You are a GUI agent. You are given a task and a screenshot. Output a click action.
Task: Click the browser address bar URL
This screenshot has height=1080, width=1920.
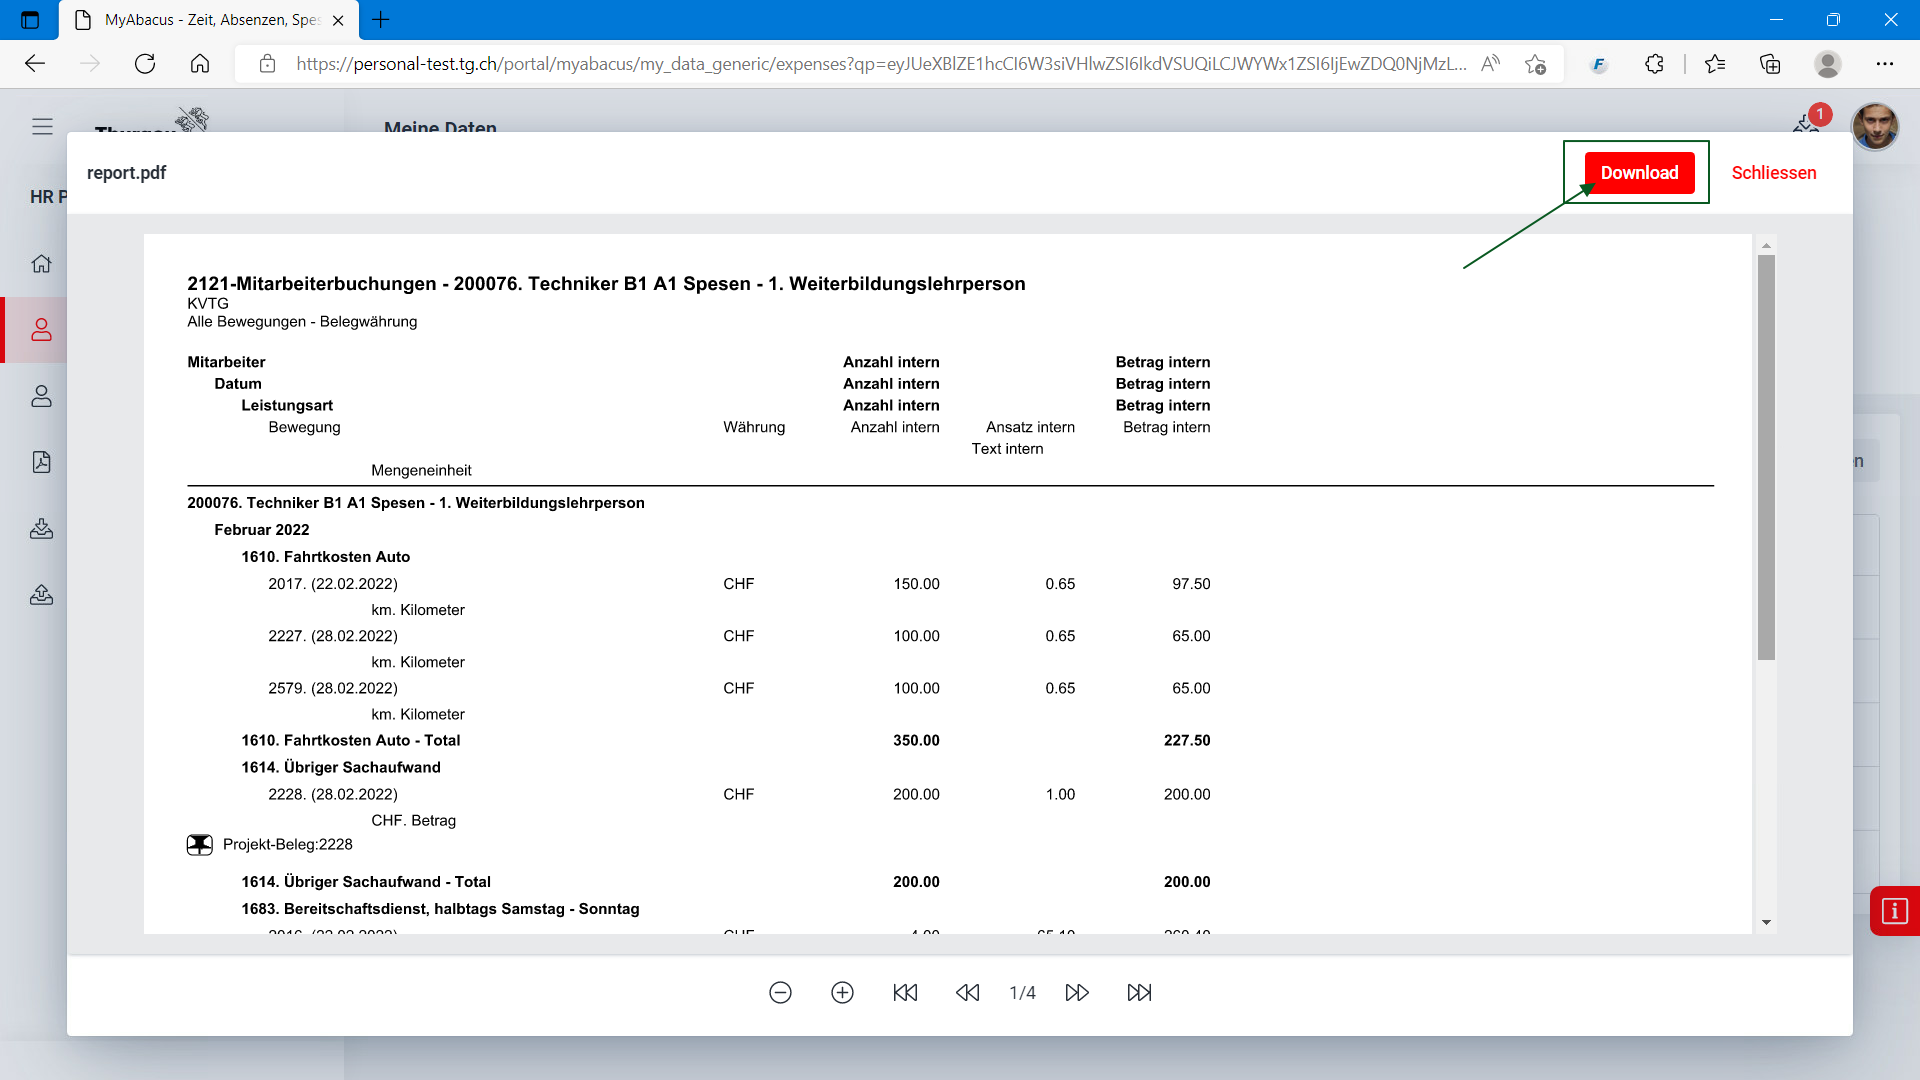click(x=880, y=64)
